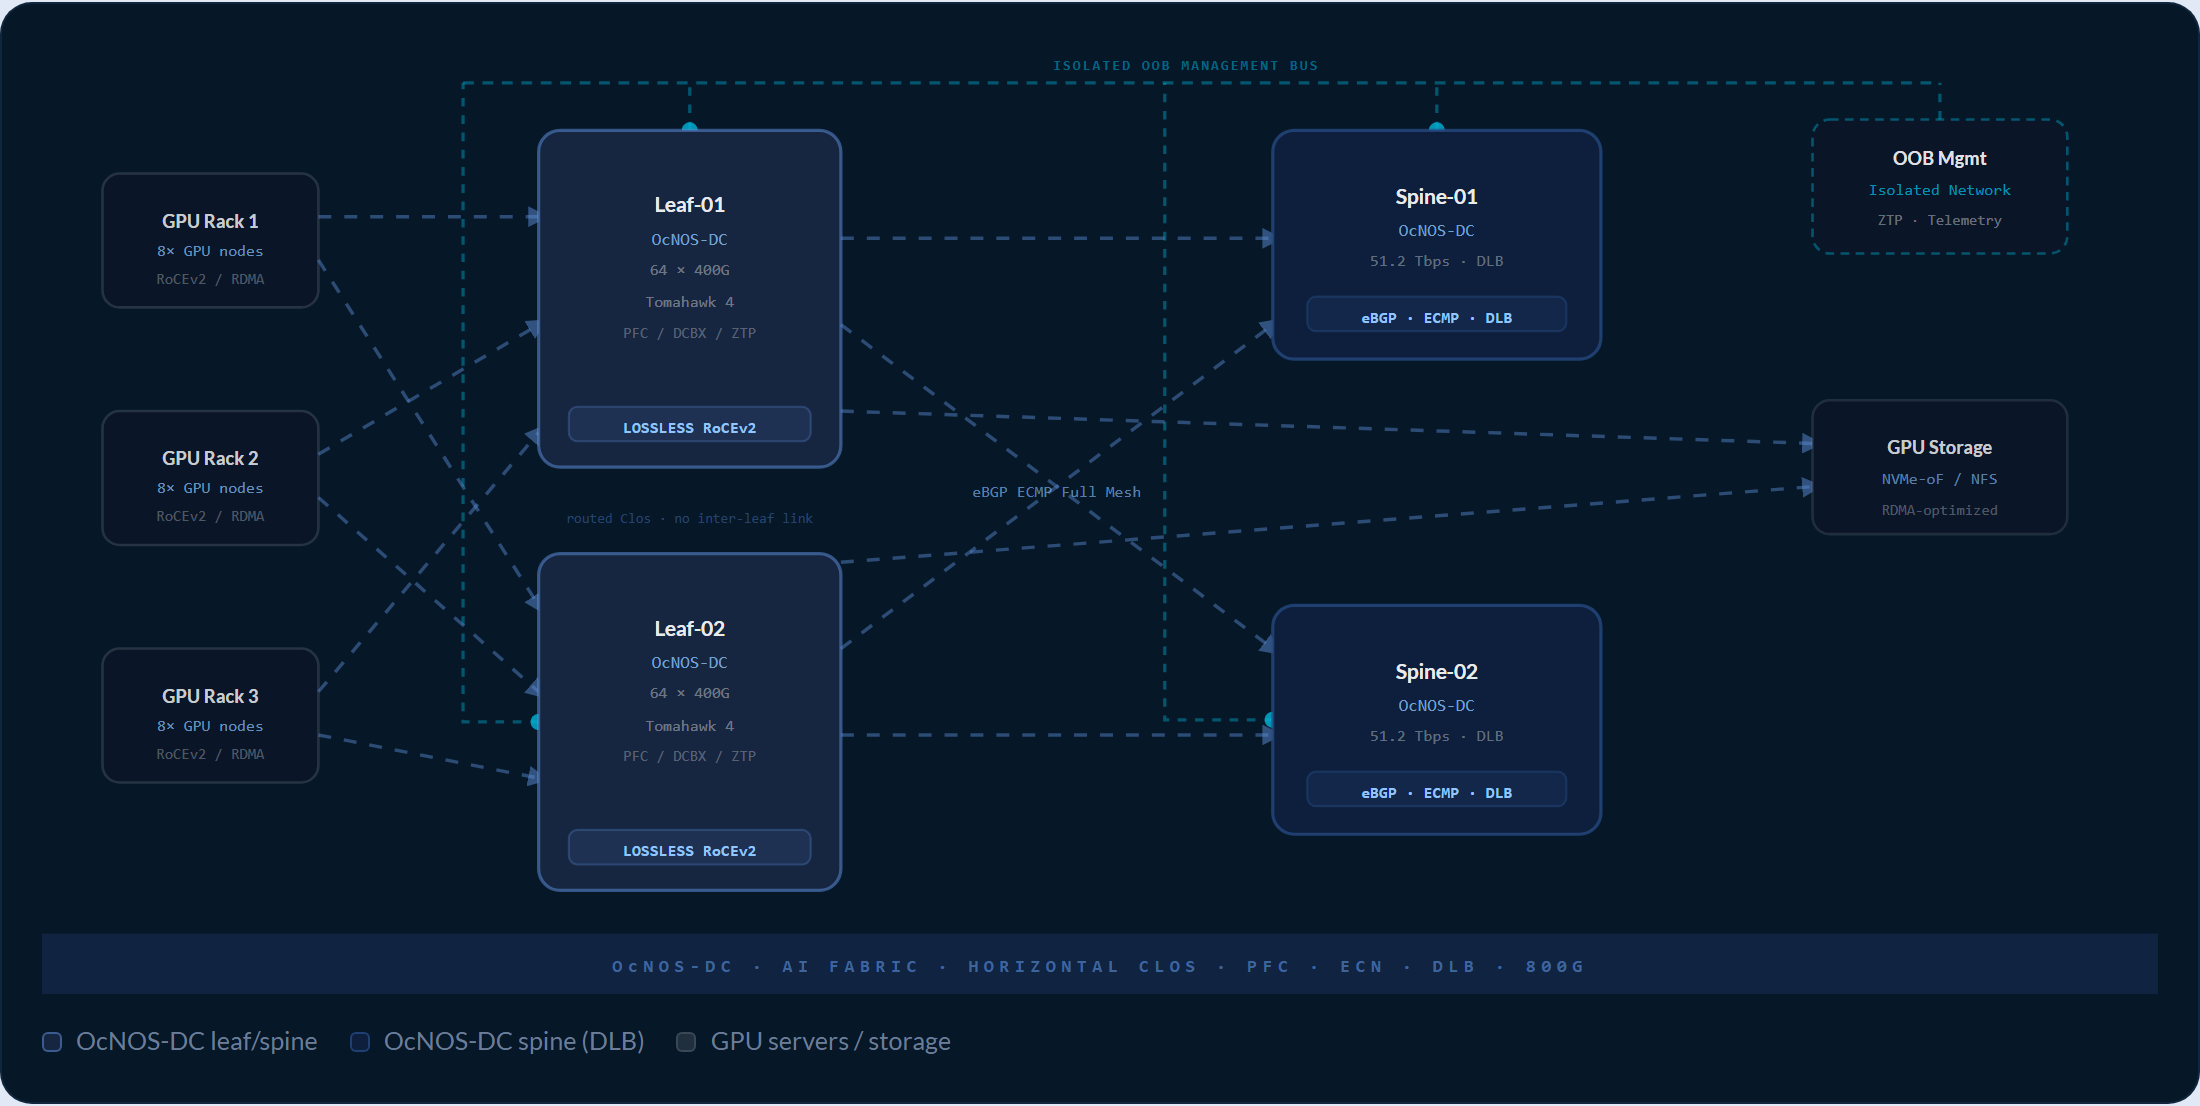The height and width of the screenshot is (1106, 2200).
Task: Select the Leaf-01 switch node
Action: click(x=689, y=298)
